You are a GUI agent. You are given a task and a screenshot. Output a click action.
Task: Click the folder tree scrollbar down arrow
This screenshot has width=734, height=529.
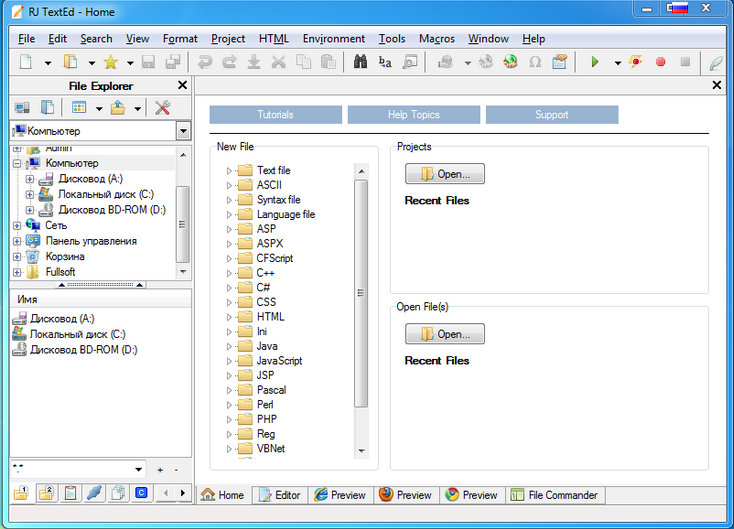[183, 272]
